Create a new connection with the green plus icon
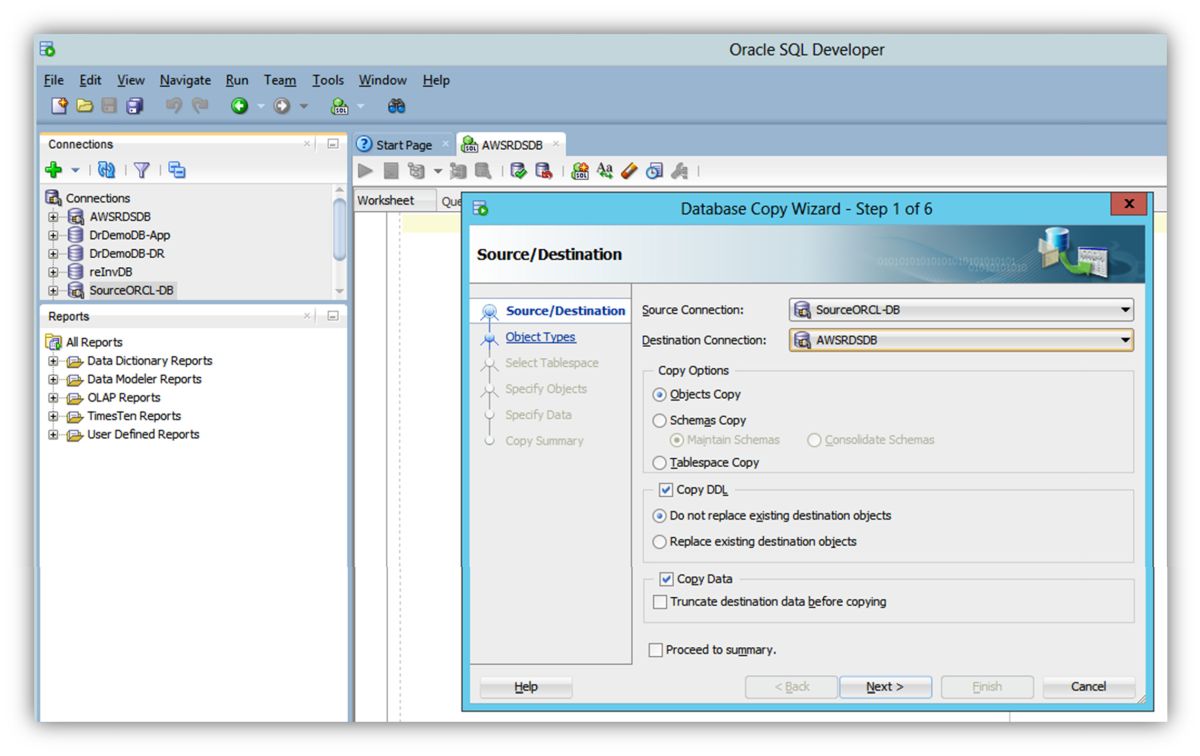Screen dimensions: 1200x756 [52, 169]
